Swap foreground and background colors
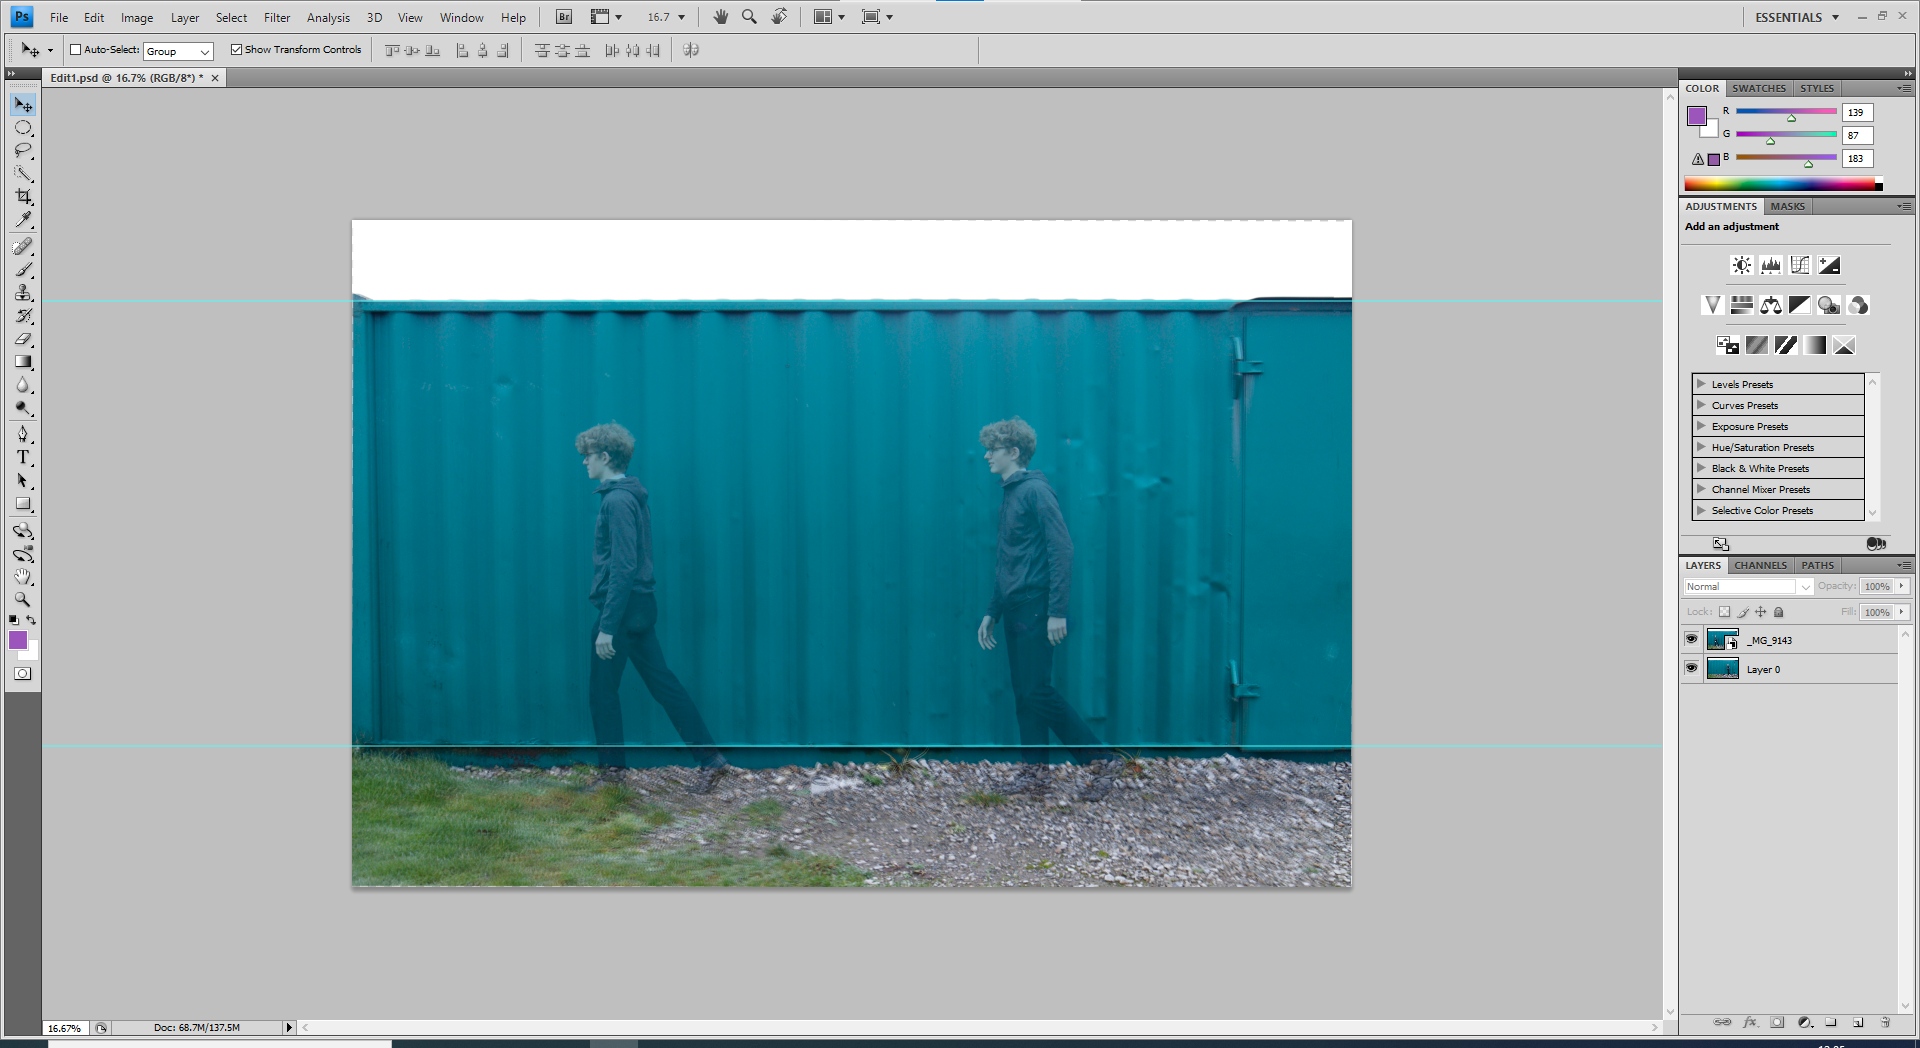 (x=32, y=620)
